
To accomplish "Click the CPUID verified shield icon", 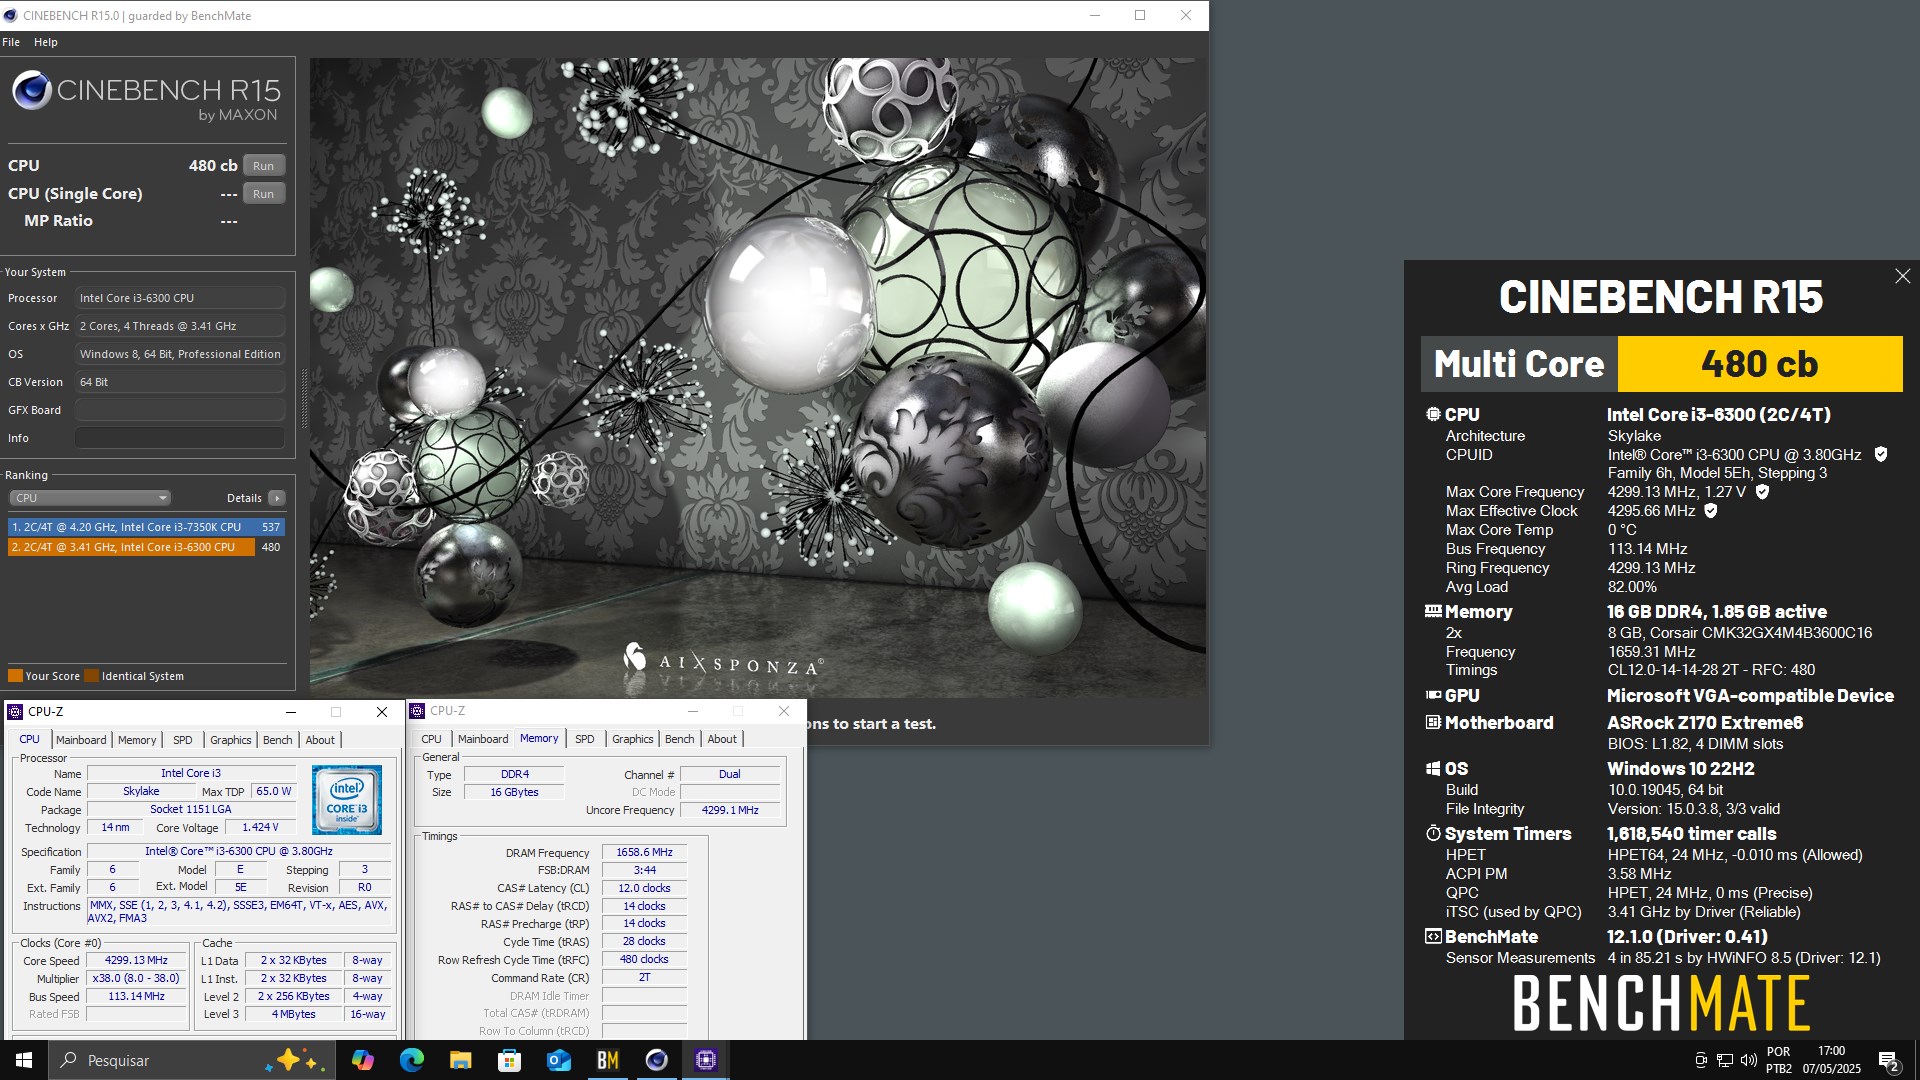I will (x=1881, y=455).
